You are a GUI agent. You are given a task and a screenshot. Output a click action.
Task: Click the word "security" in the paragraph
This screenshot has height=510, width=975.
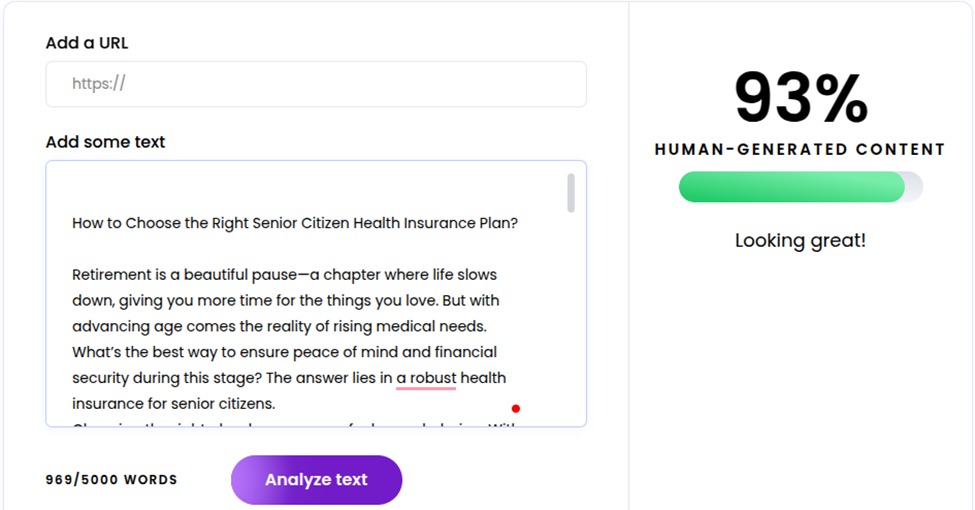pyautogui.click(x=101, y=378)
